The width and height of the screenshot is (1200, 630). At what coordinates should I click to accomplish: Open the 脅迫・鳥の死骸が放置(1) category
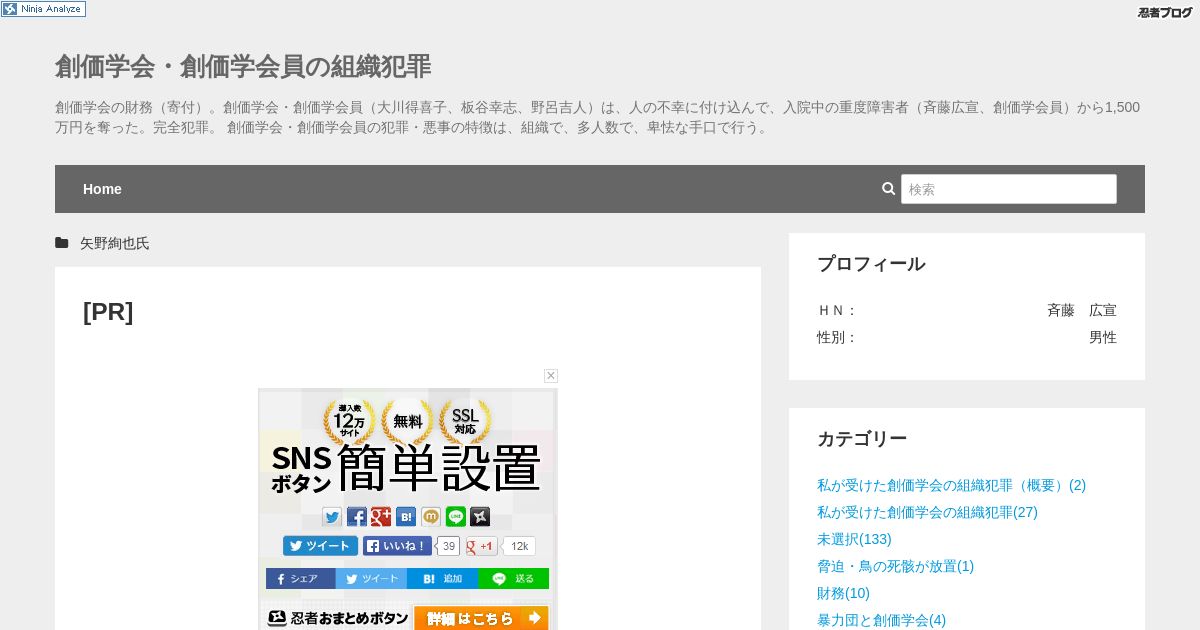pyautogui.click(x=895, y=566)
